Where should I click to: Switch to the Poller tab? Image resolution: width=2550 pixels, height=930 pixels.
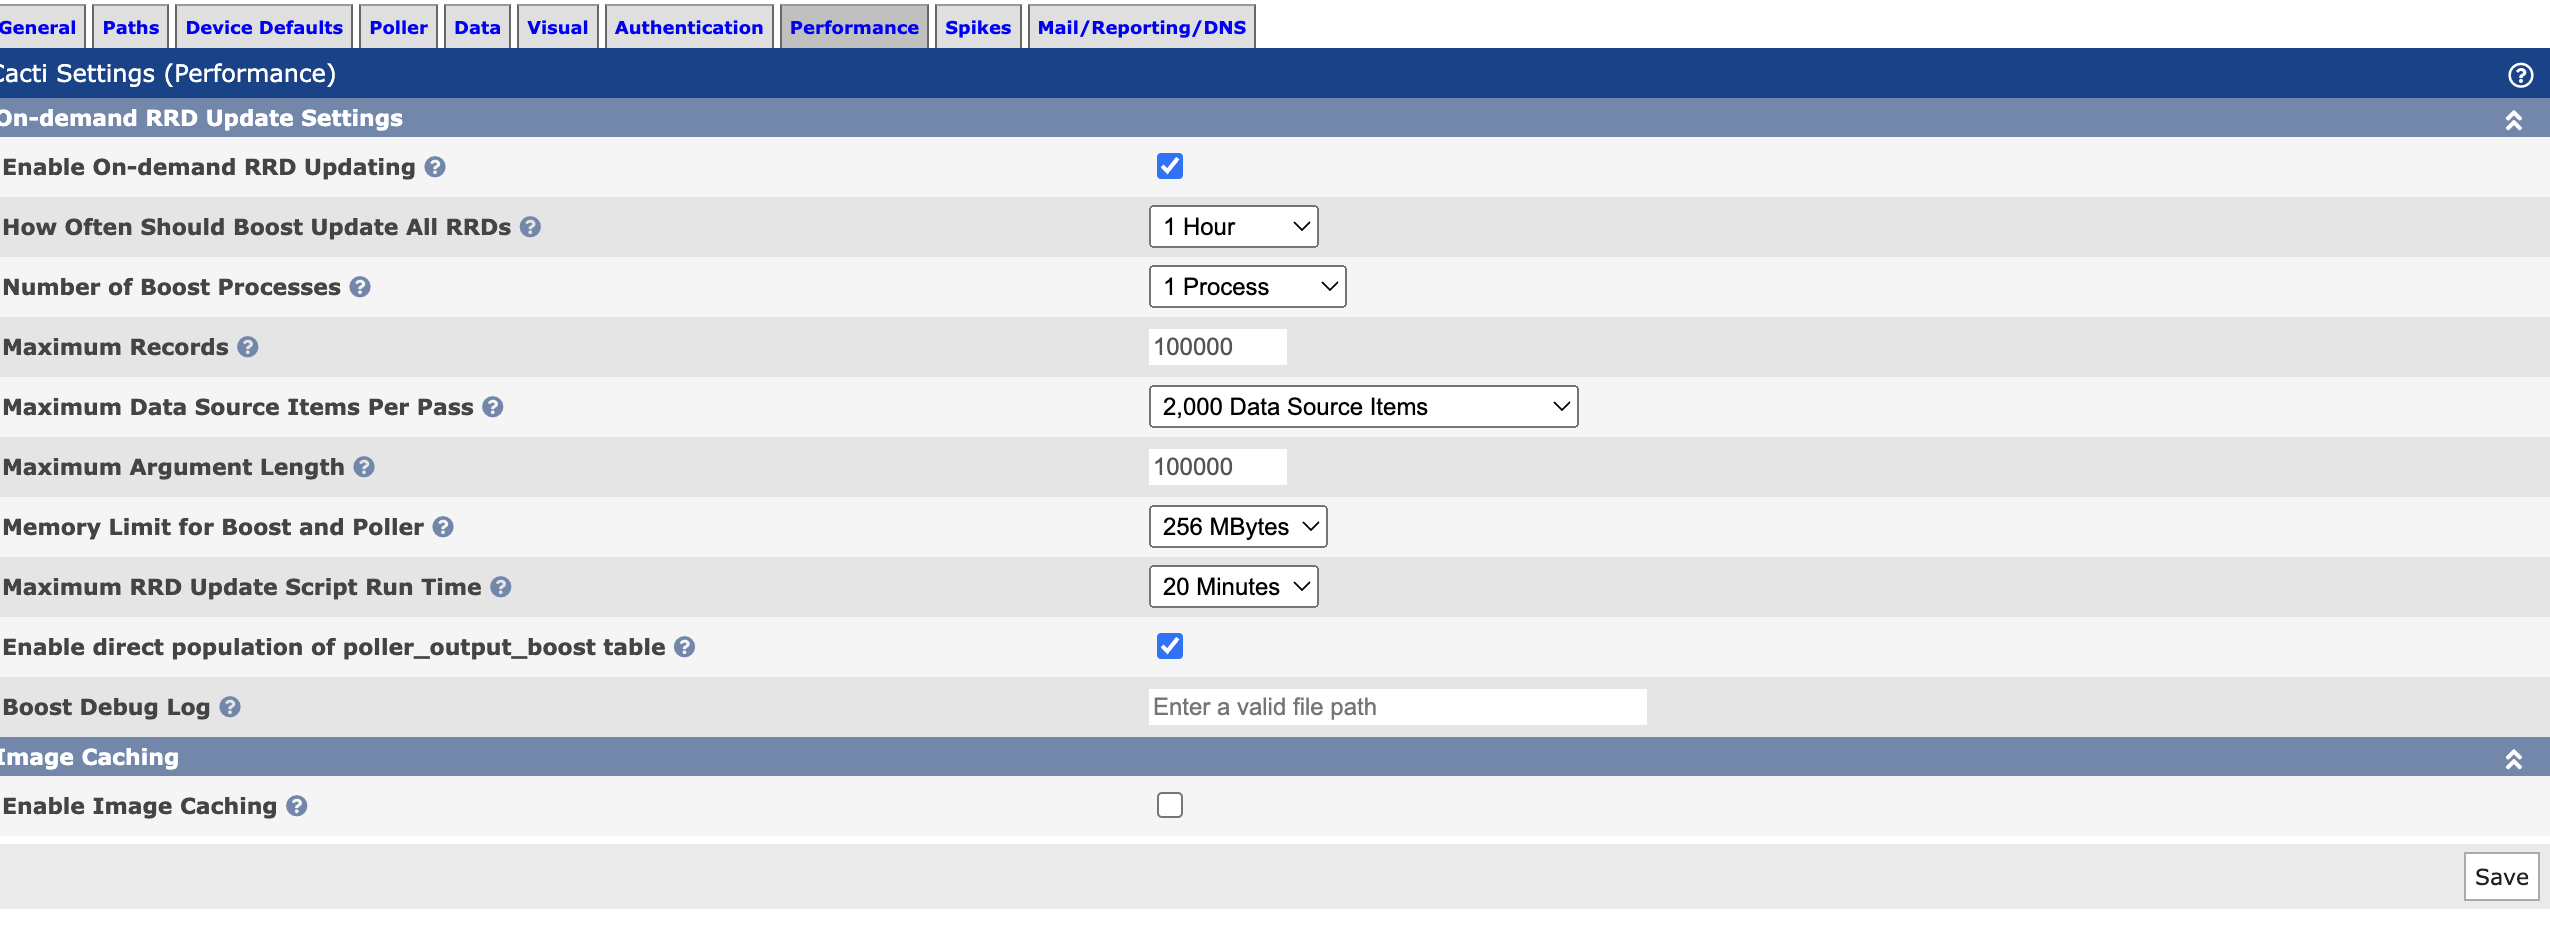[398, 27]
